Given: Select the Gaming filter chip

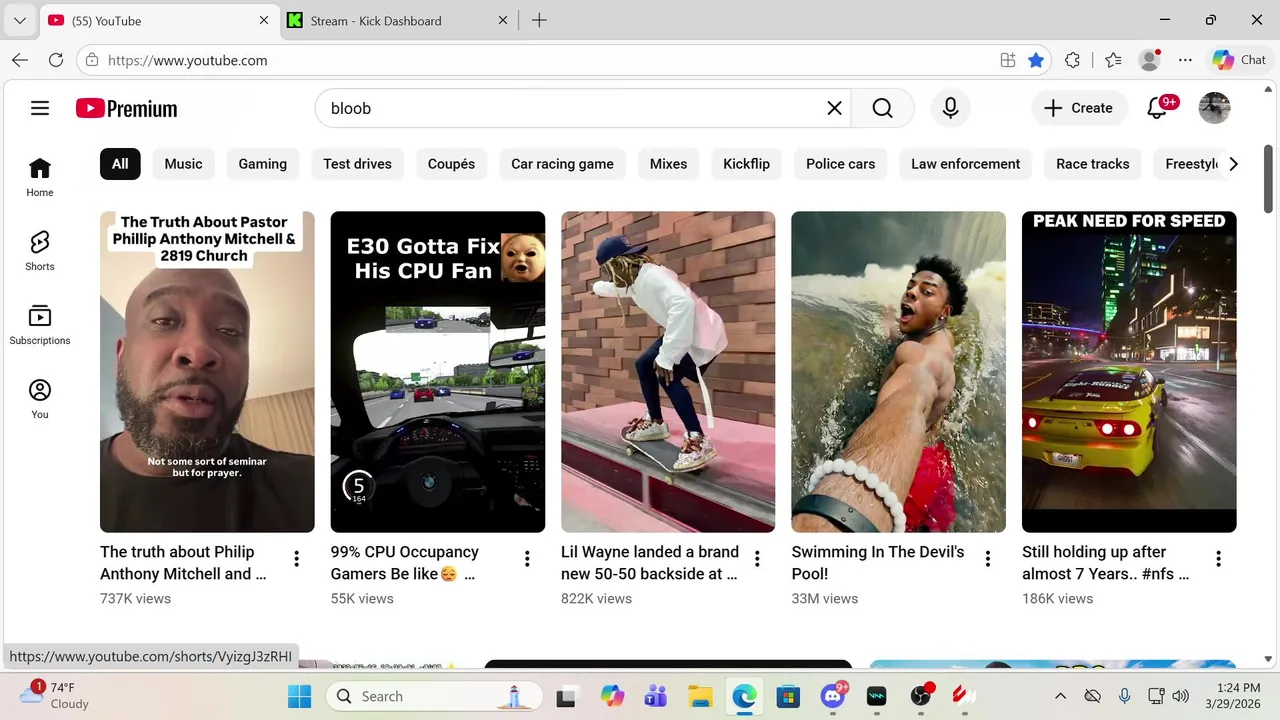Looking at the screenshot, I should [262, 164].
